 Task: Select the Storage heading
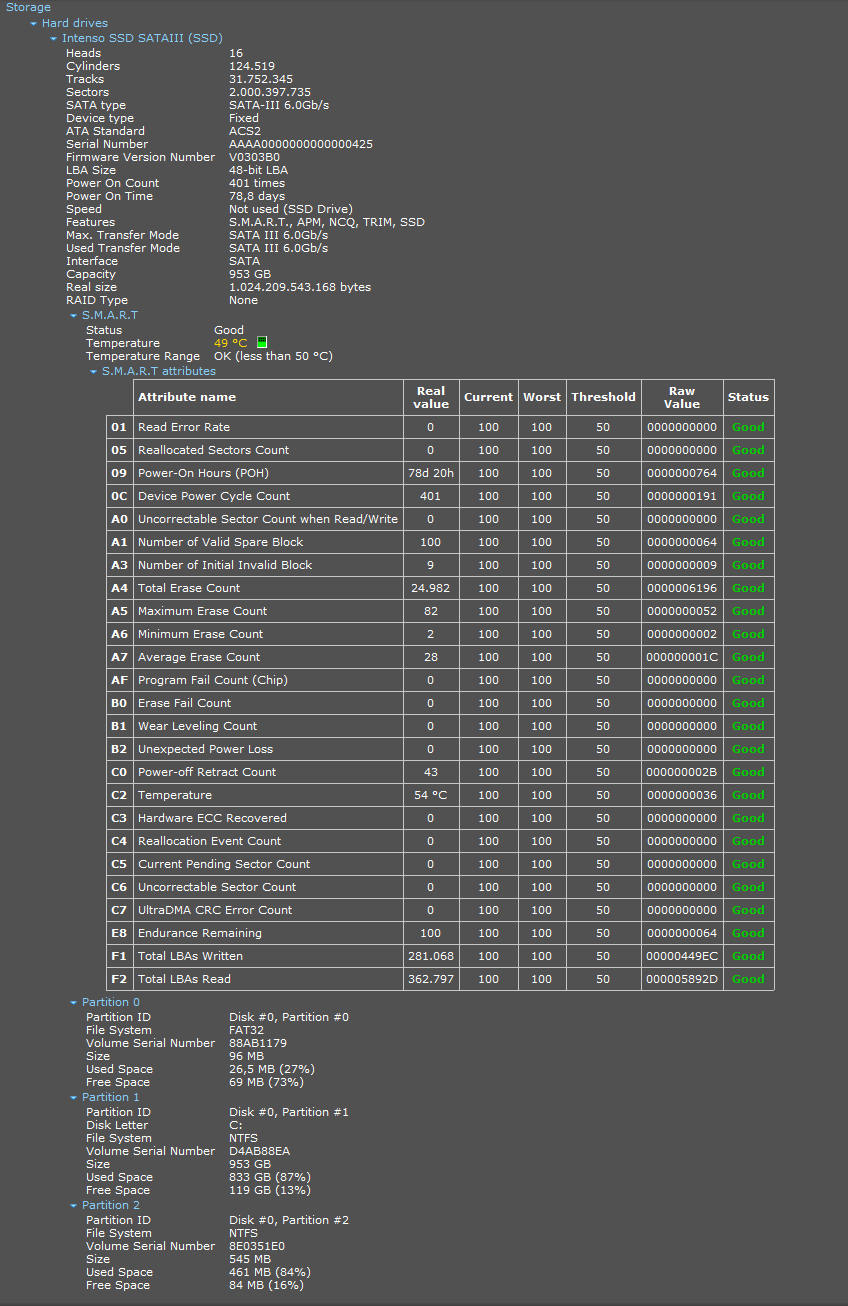(x=28, y=7)
